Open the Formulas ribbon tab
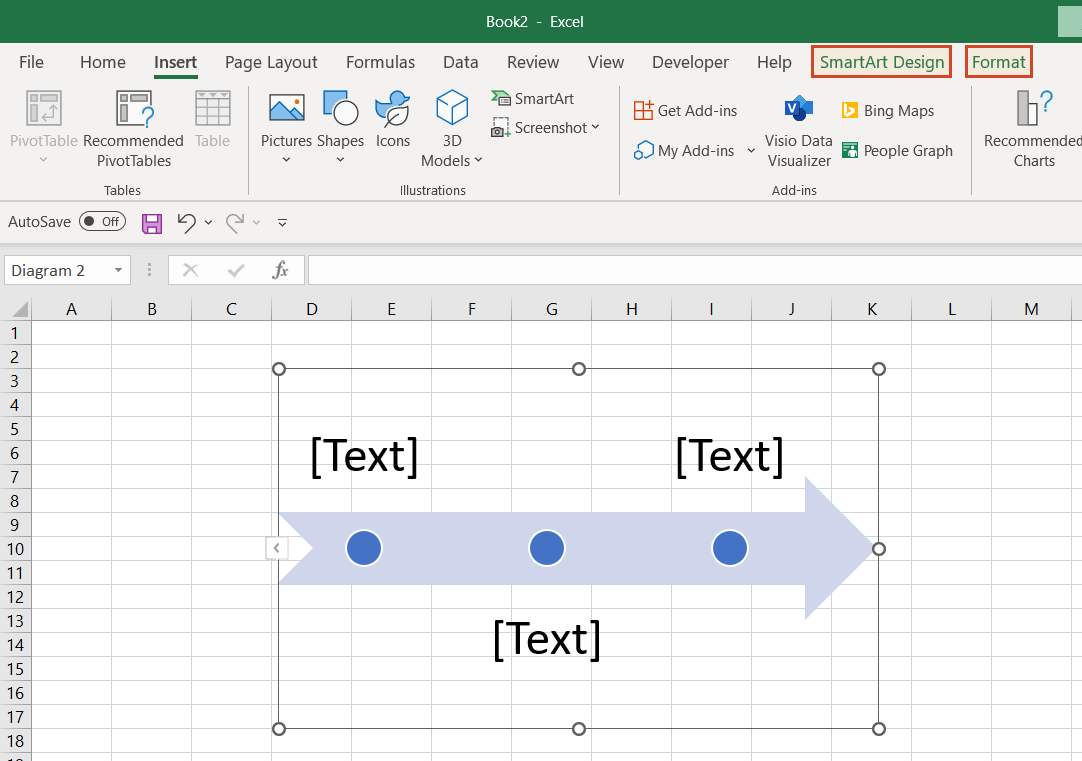The width and height of the screenshot is (1082, 761). 380,62
